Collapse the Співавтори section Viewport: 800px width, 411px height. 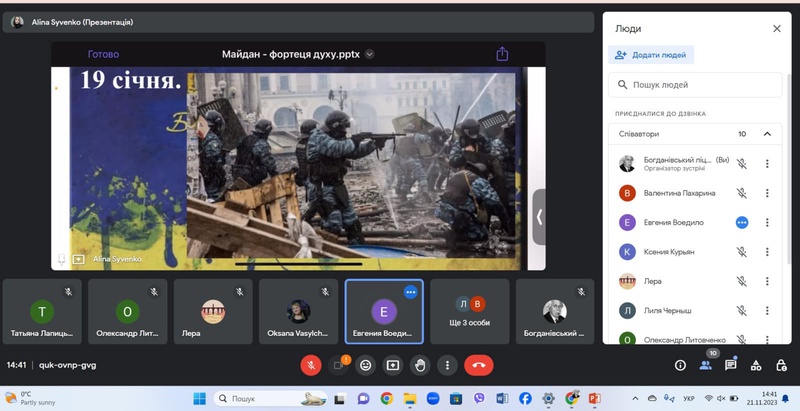(767, 134)
